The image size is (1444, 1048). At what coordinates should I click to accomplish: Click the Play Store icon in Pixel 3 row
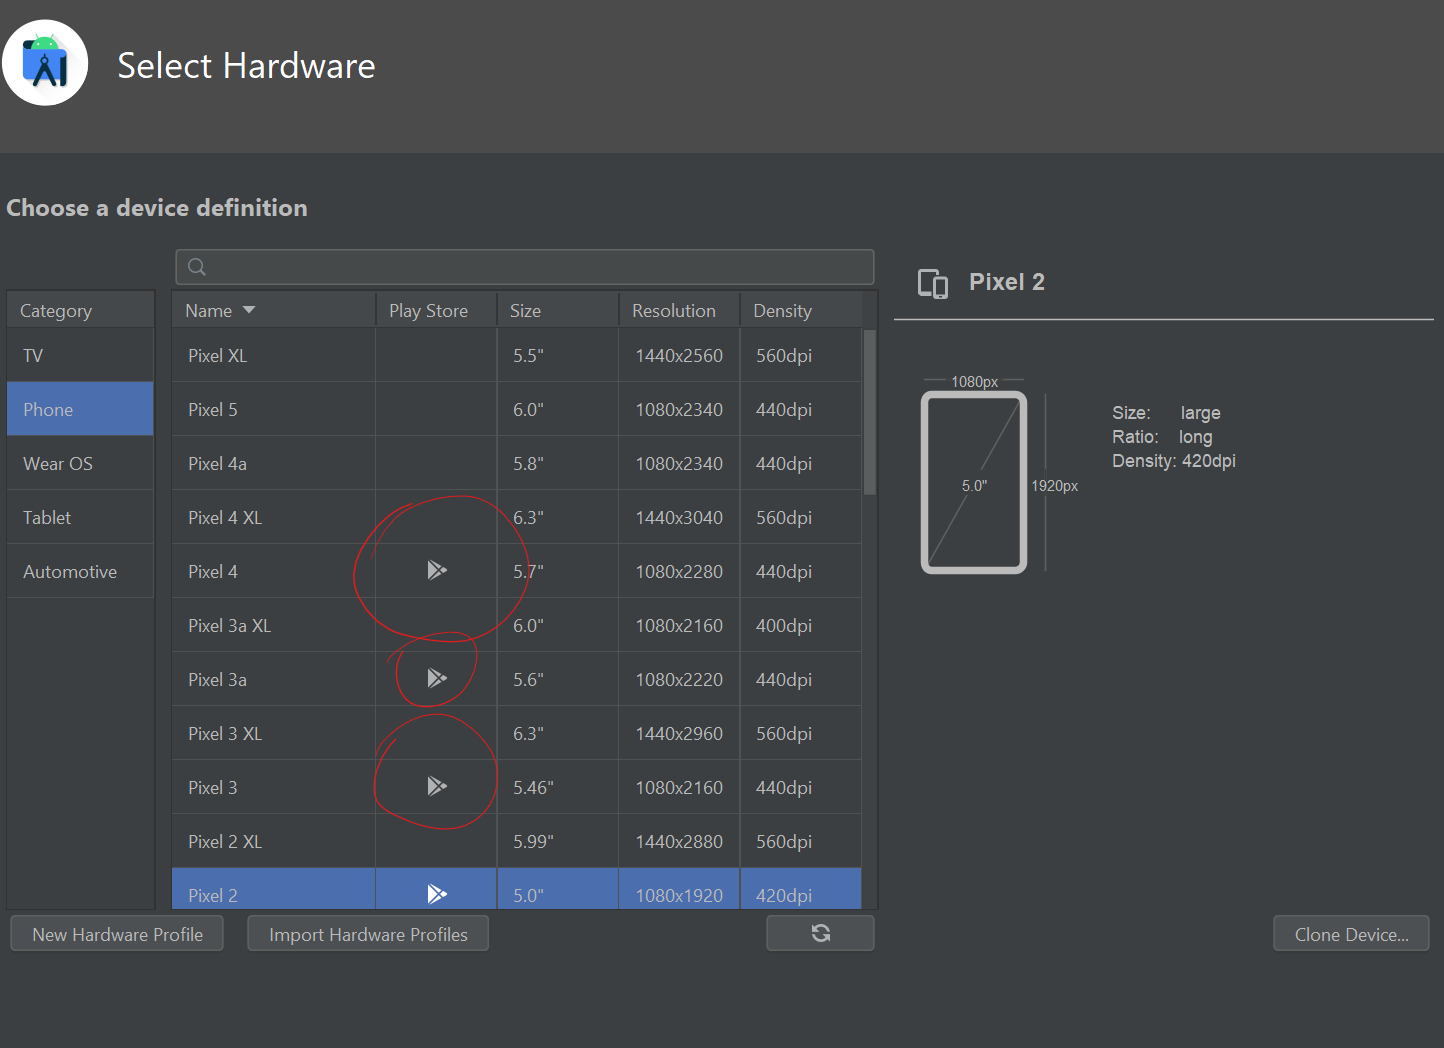click(x=437, y=786)
